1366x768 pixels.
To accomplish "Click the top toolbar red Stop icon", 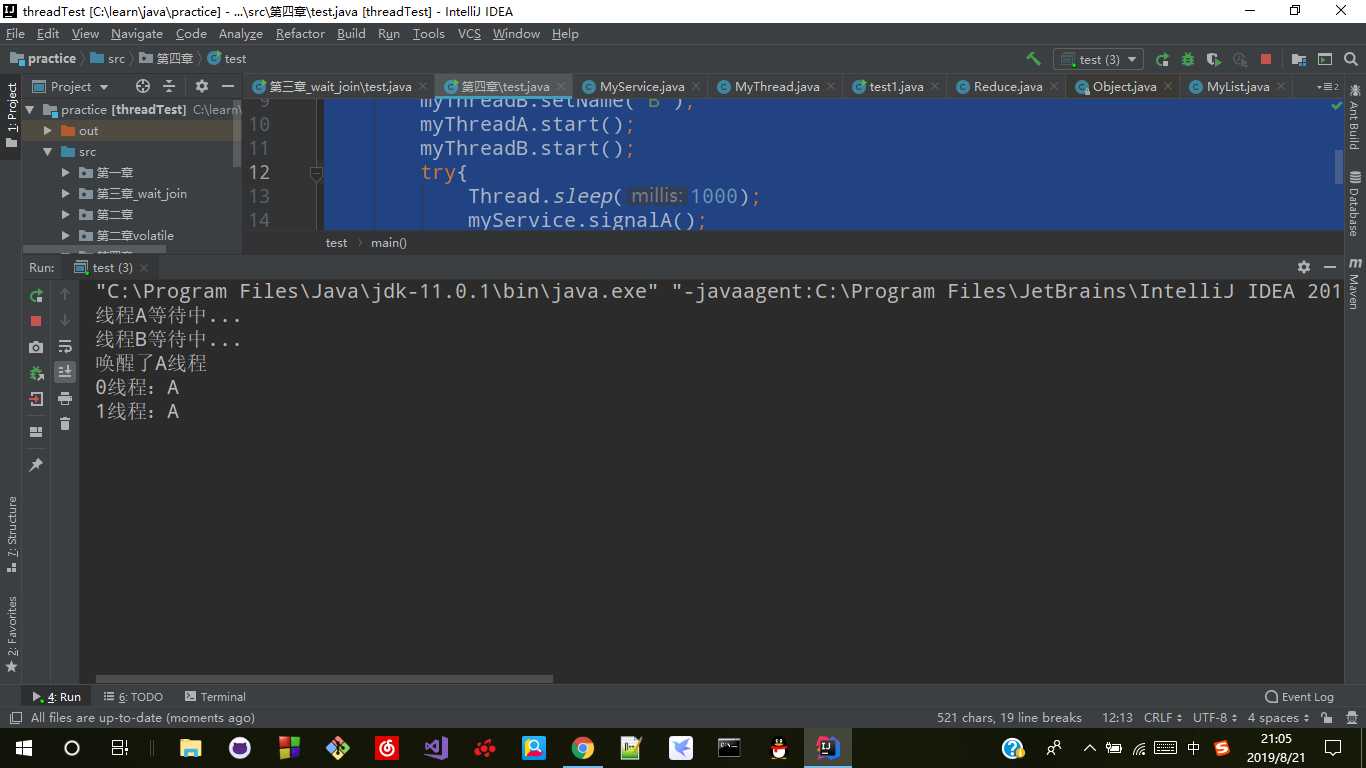I will [1266, 59].
